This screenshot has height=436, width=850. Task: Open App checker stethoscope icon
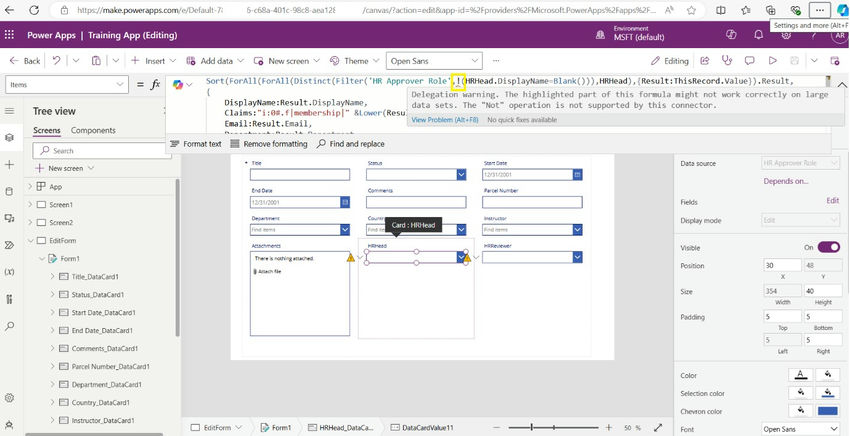tap(727, 61)
